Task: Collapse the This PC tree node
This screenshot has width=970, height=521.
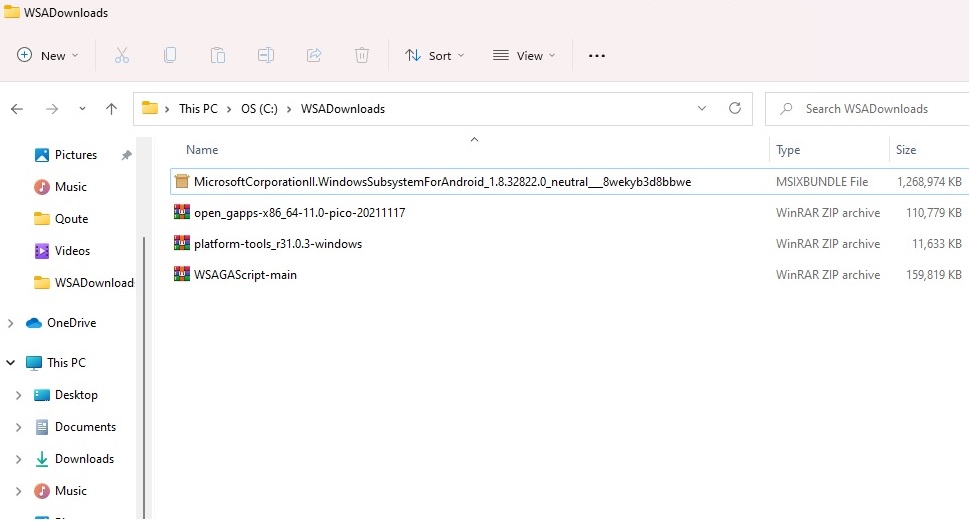Action: click(11, 363)
